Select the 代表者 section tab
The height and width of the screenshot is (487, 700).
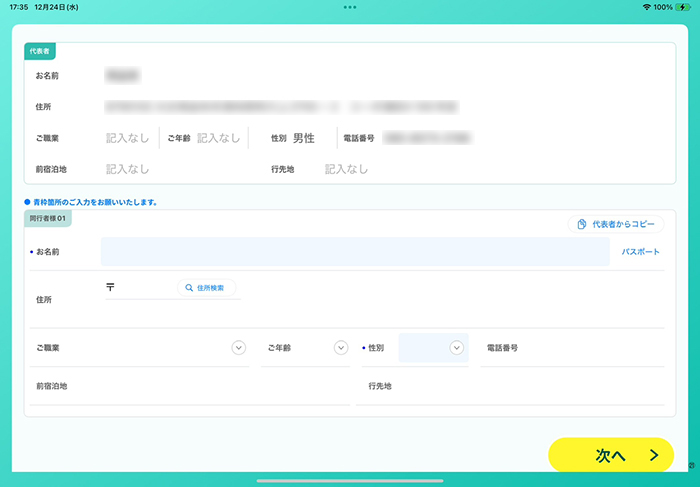tap(41, 50)
